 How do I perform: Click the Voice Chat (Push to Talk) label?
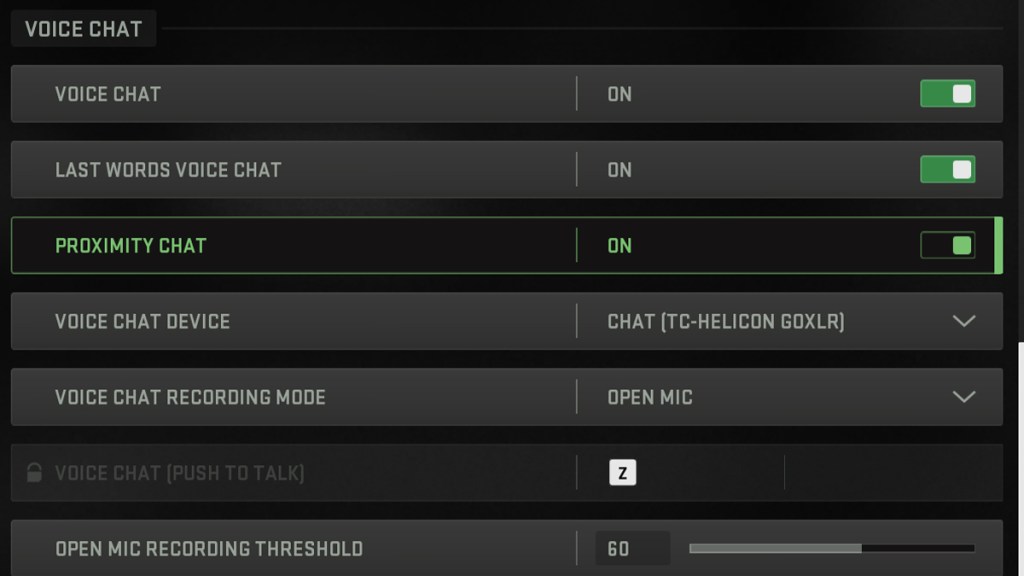[179, 473]
